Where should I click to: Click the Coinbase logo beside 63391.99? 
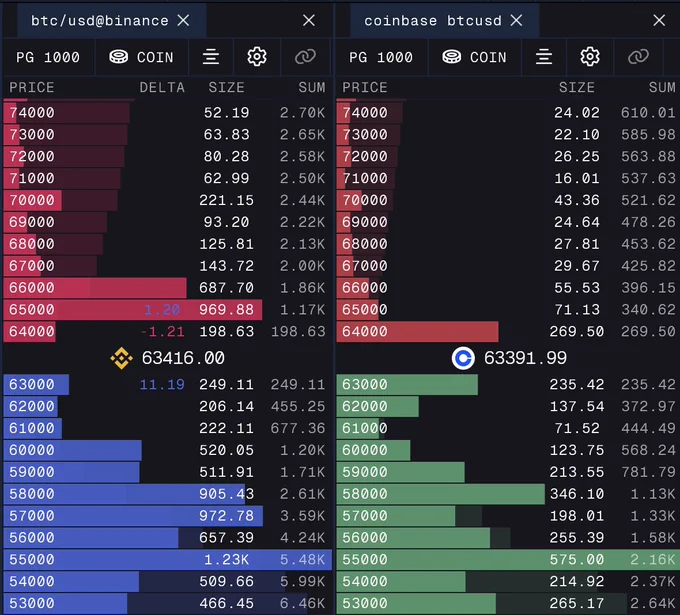tap(463, 358)
